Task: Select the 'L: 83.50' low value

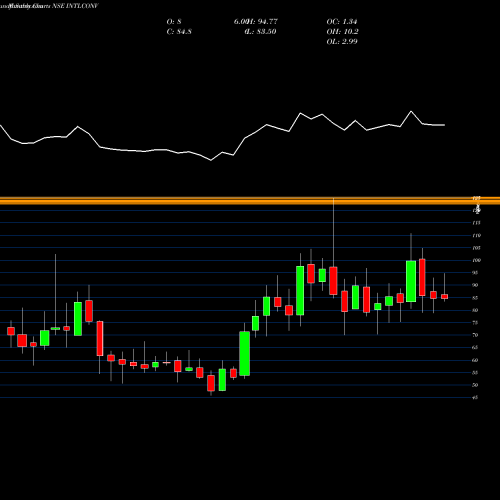Action: pyautogui.click(x=261, y=32)
